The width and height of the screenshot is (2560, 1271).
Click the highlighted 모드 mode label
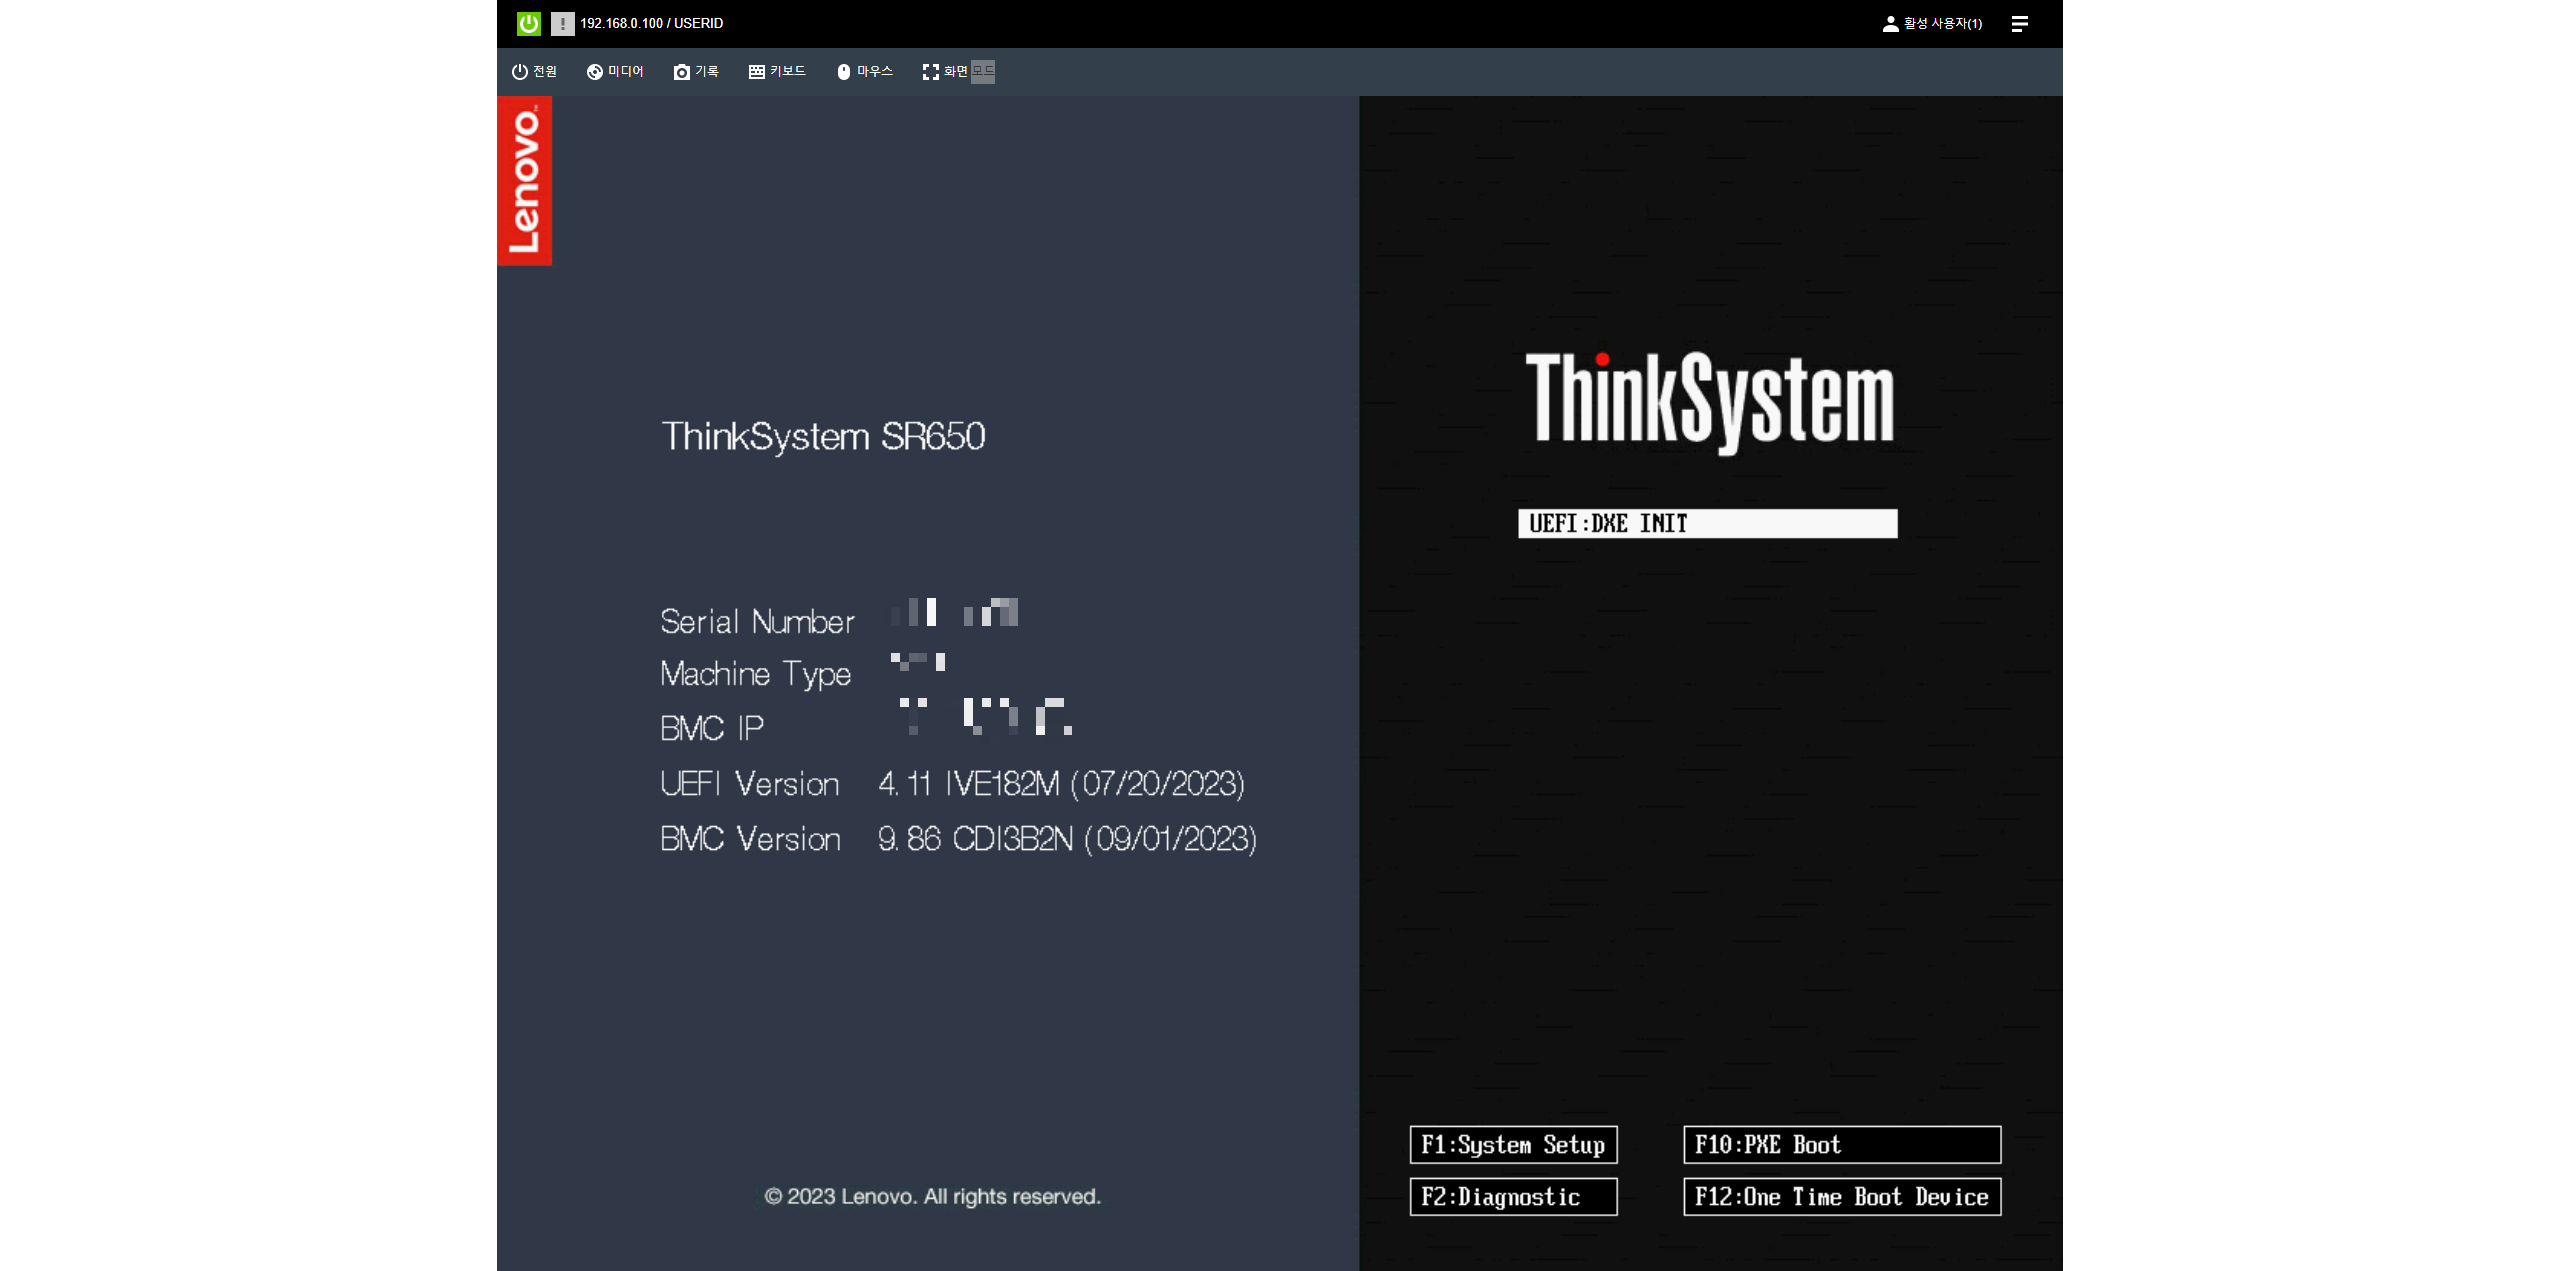click(x=983, y=71)
